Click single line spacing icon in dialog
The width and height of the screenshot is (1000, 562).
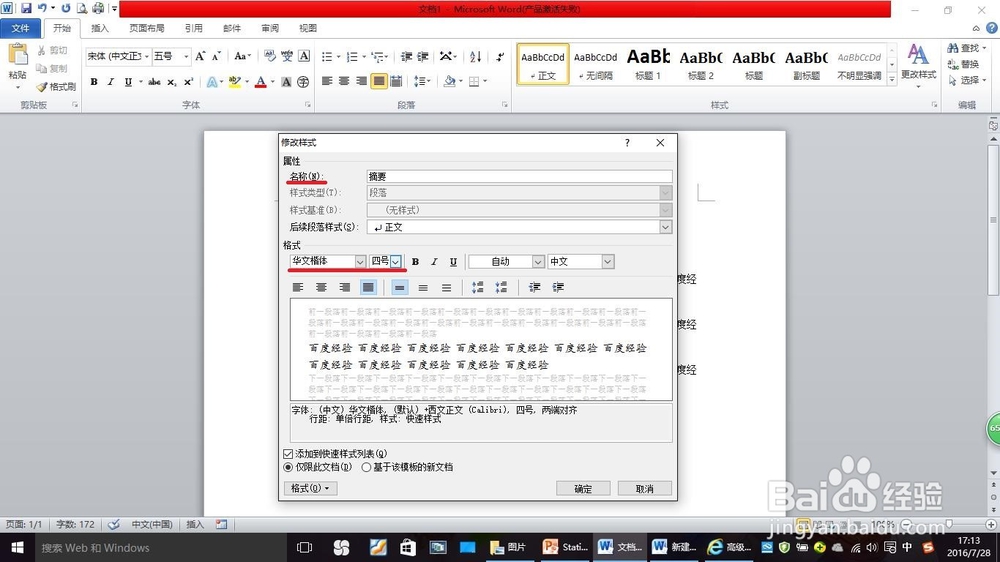pyautogui.click(x=399, y=288)
